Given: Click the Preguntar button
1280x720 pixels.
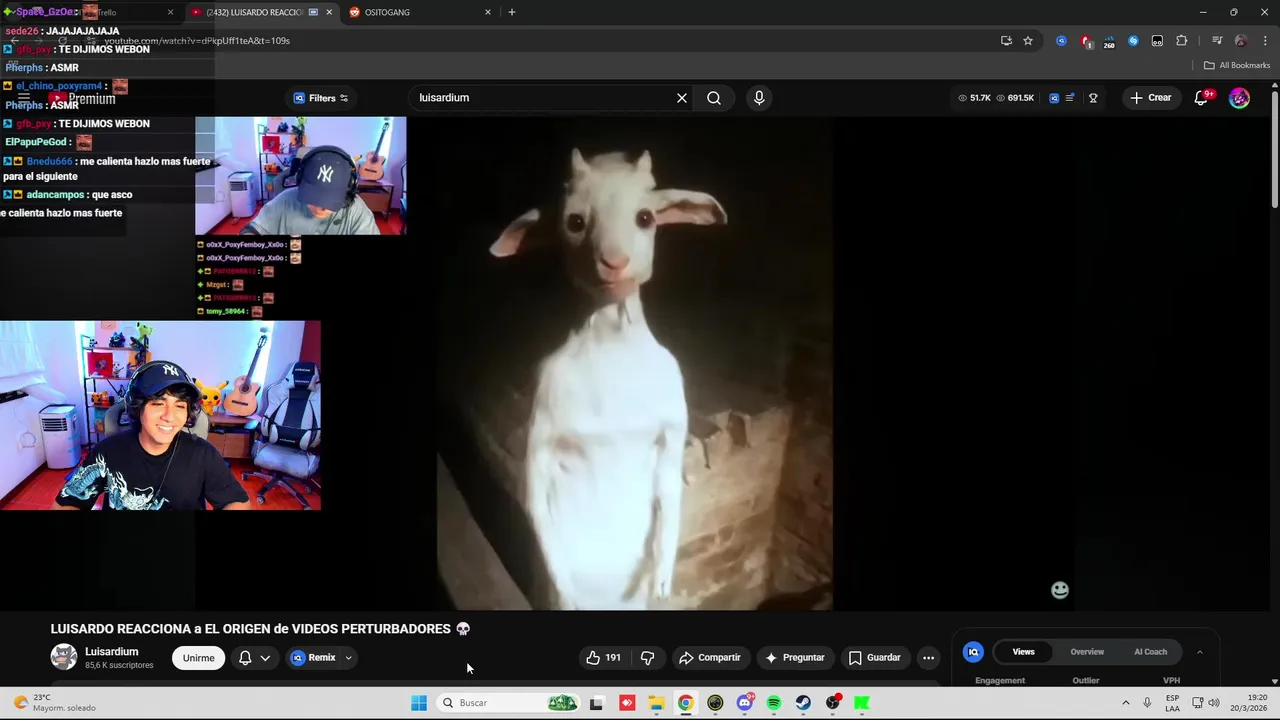Looking at the screenshot, I should coord(795,658).
